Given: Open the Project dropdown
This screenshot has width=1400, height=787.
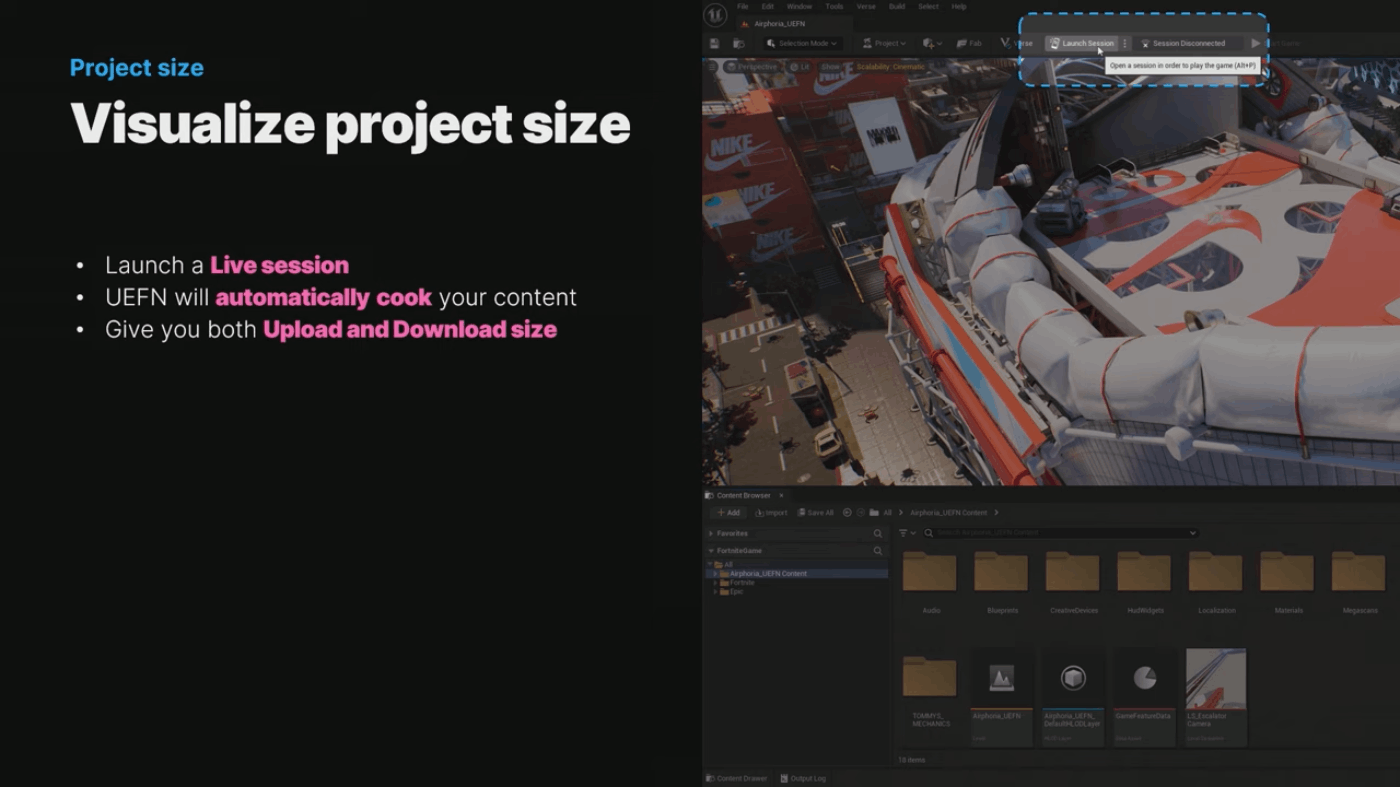Looking at the screenshot, I should pos(884,44).
